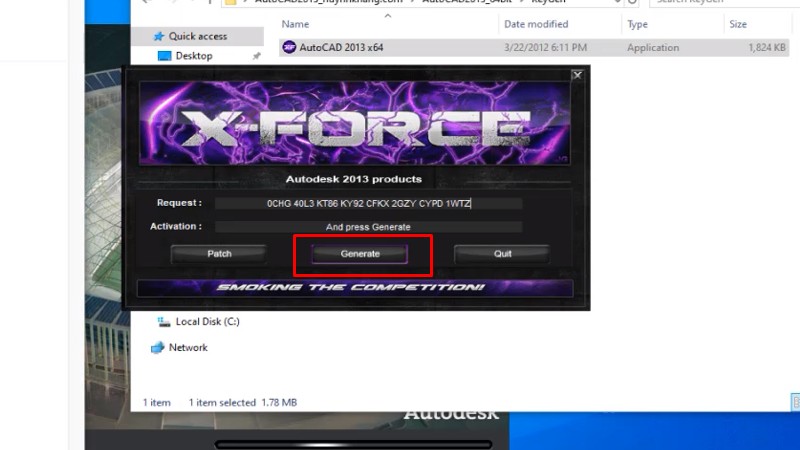Click inside the Request code field
Screen dimensions: 800x450
[368, 203]
